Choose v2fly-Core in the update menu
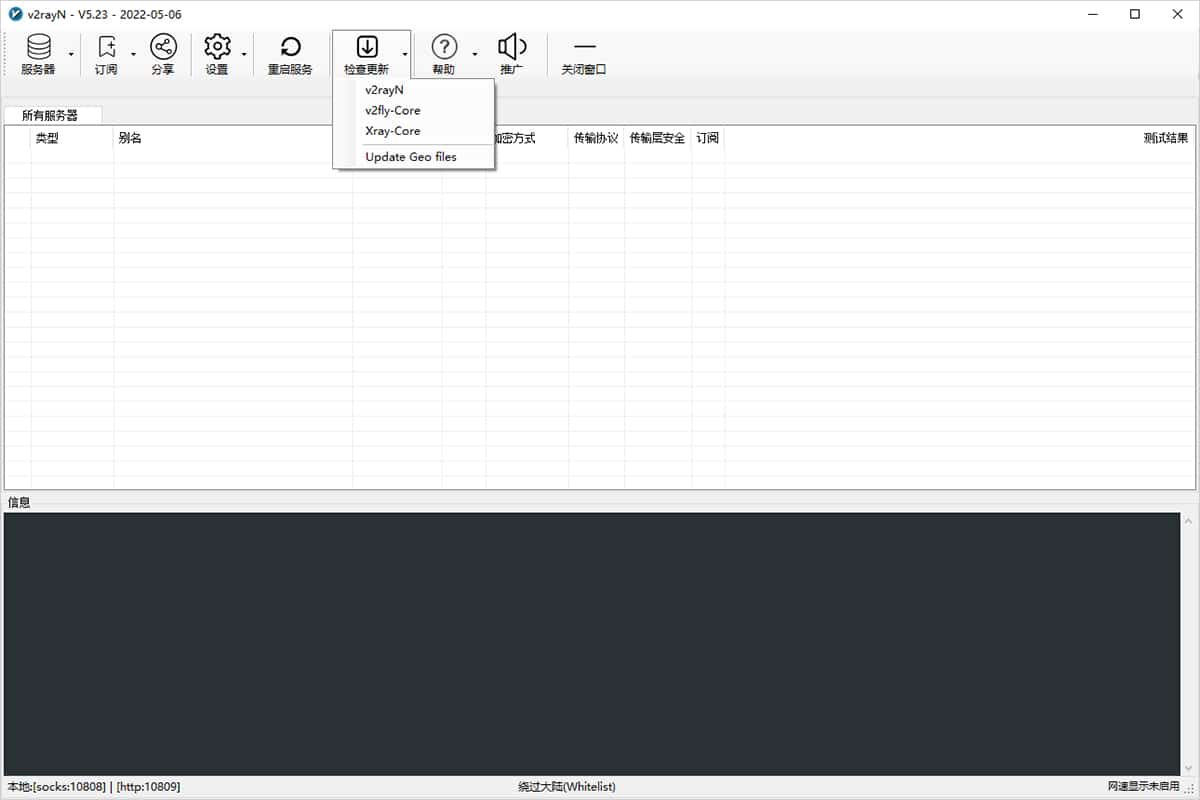The height and width of the screenshot is (800, 1200). coord(393,110)
